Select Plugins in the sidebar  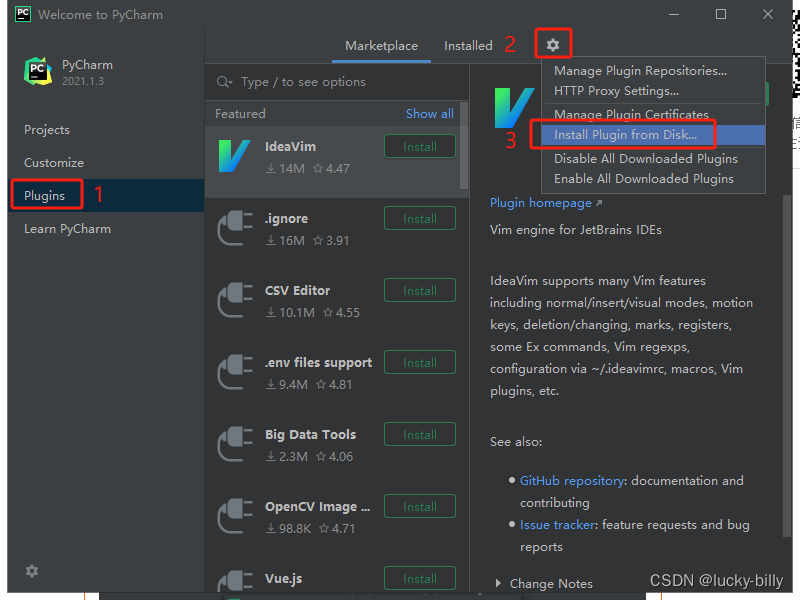tap(106, 195)
